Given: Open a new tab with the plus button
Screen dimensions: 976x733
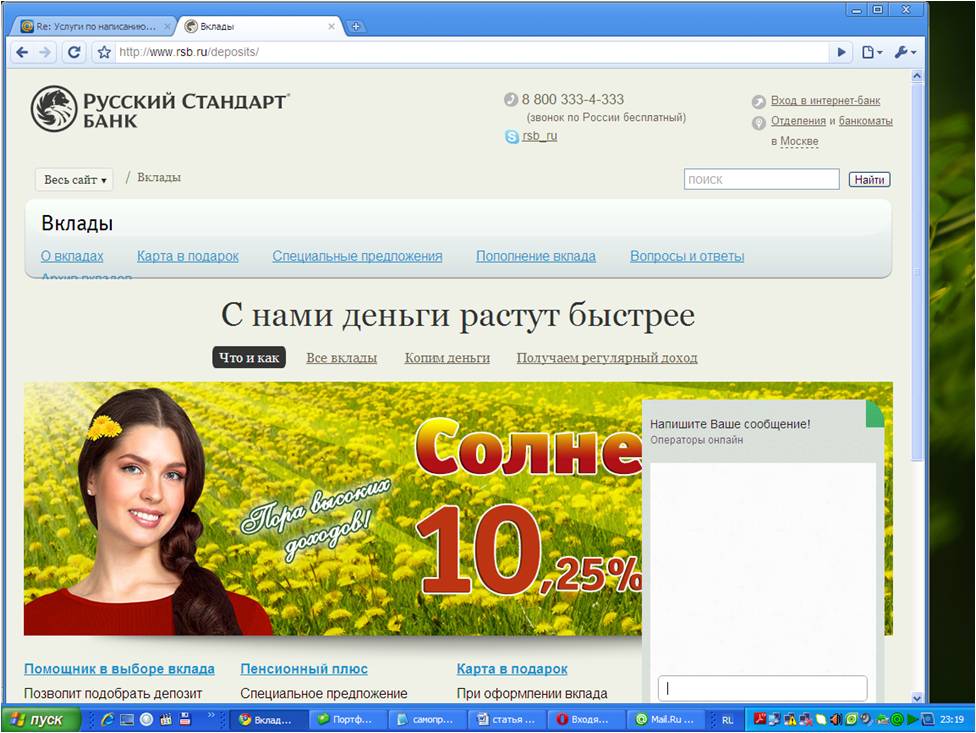Looking at the screenshot, I should 356,26.
